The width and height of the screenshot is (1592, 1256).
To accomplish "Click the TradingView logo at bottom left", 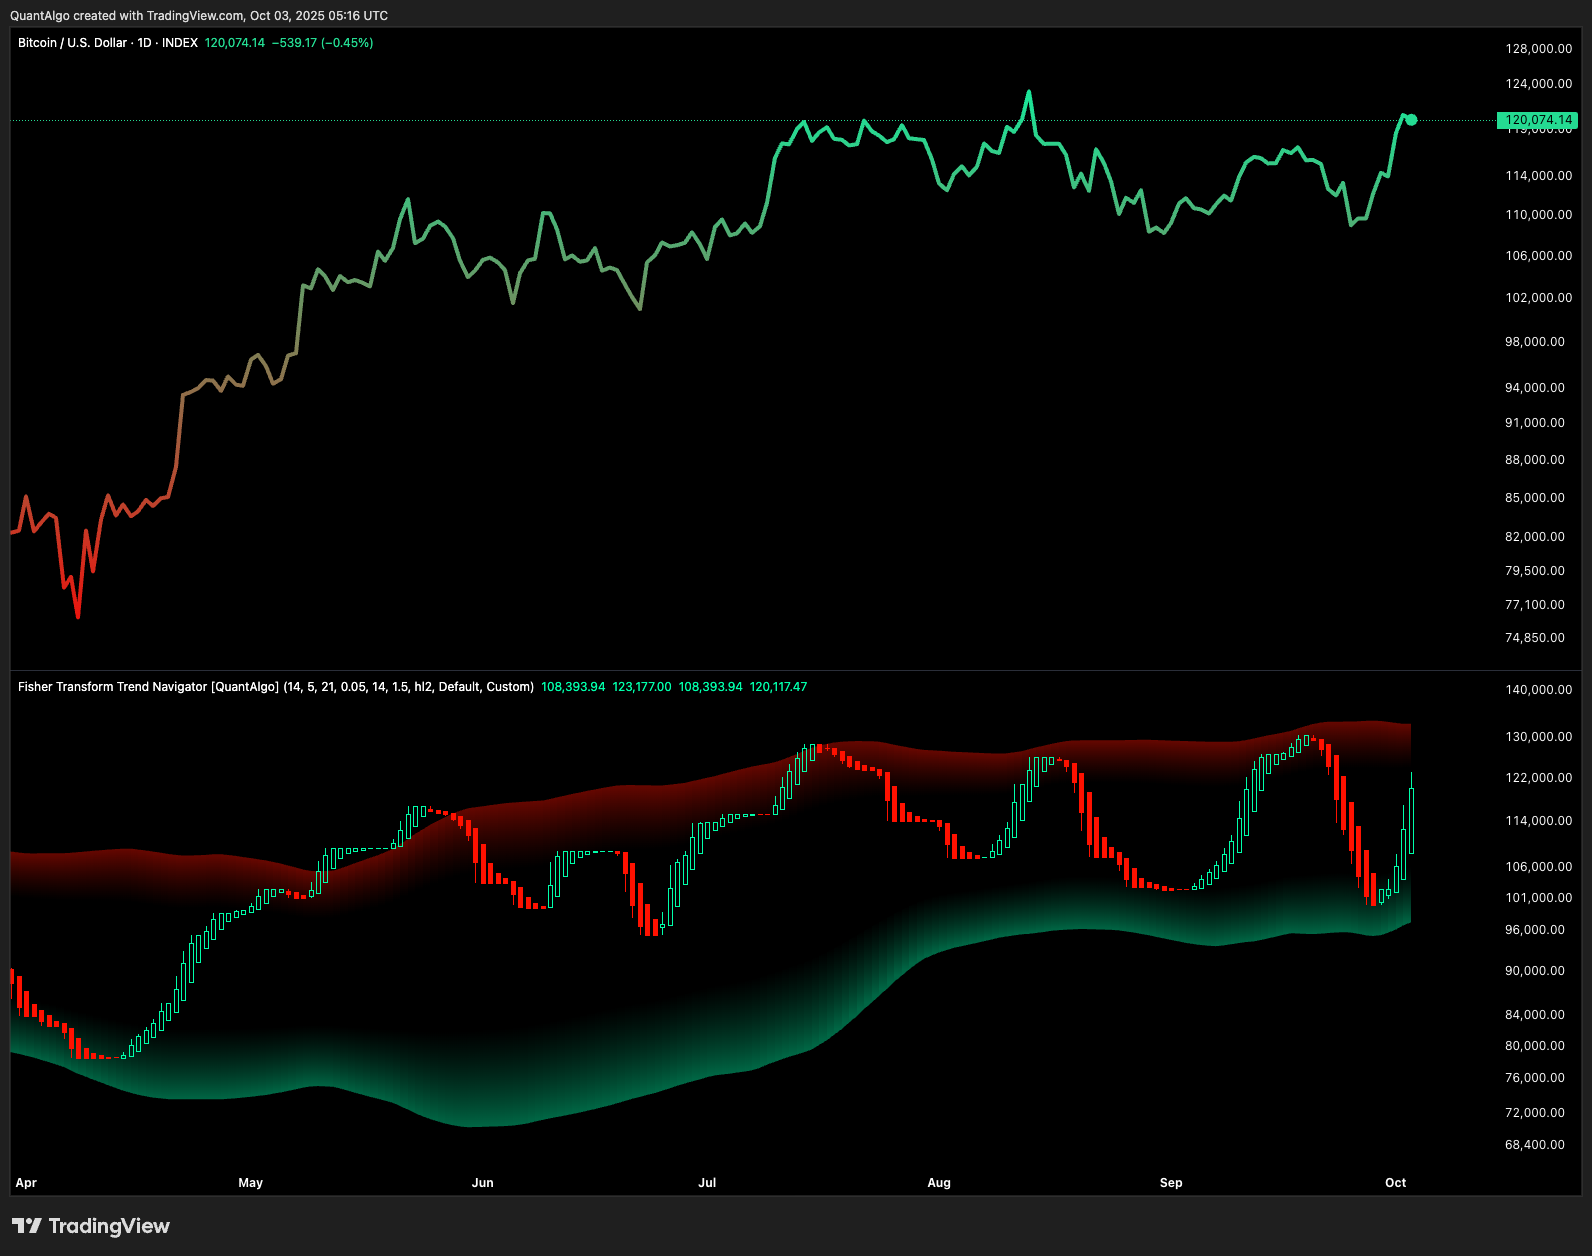I will coord(91,1226).
